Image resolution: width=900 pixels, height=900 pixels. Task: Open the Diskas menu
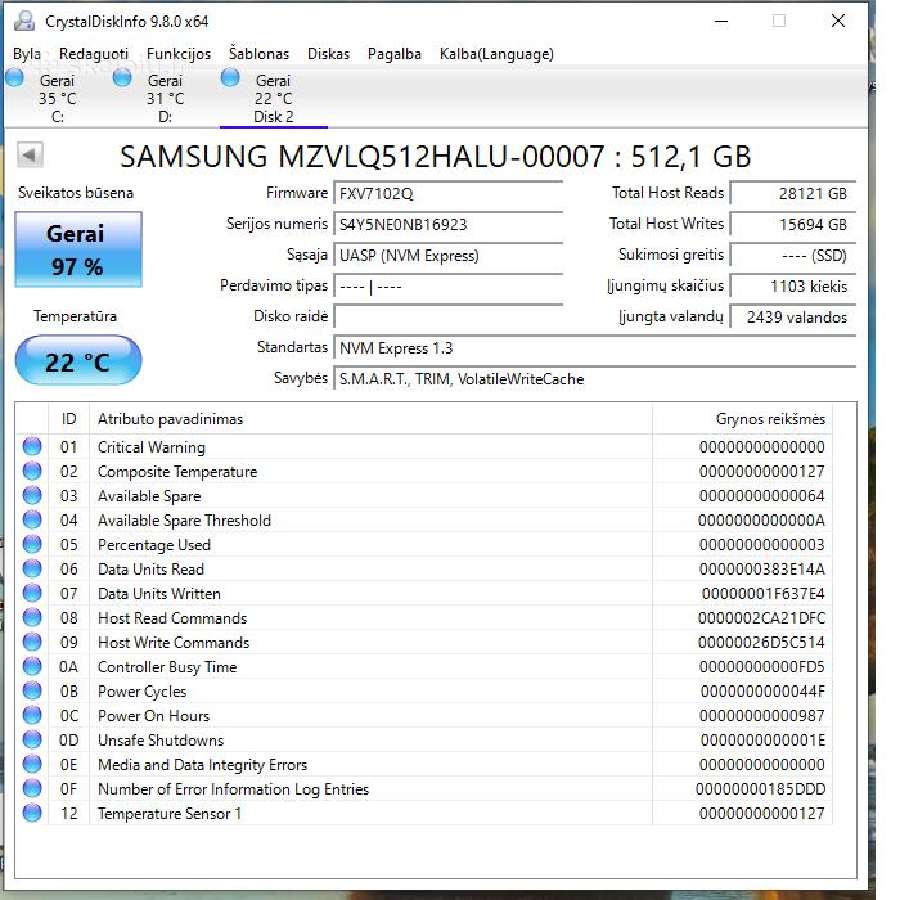click(328, 54)
